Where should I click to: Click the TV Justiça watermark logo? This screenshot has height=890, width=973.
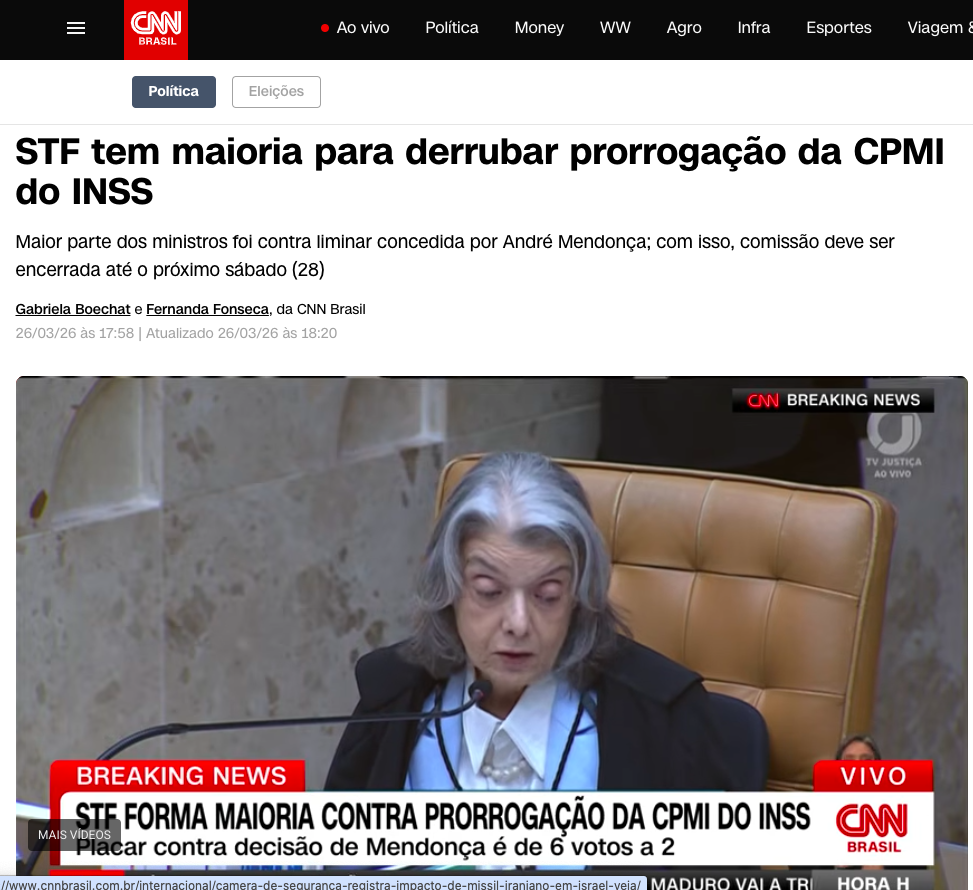coord(894,446)
